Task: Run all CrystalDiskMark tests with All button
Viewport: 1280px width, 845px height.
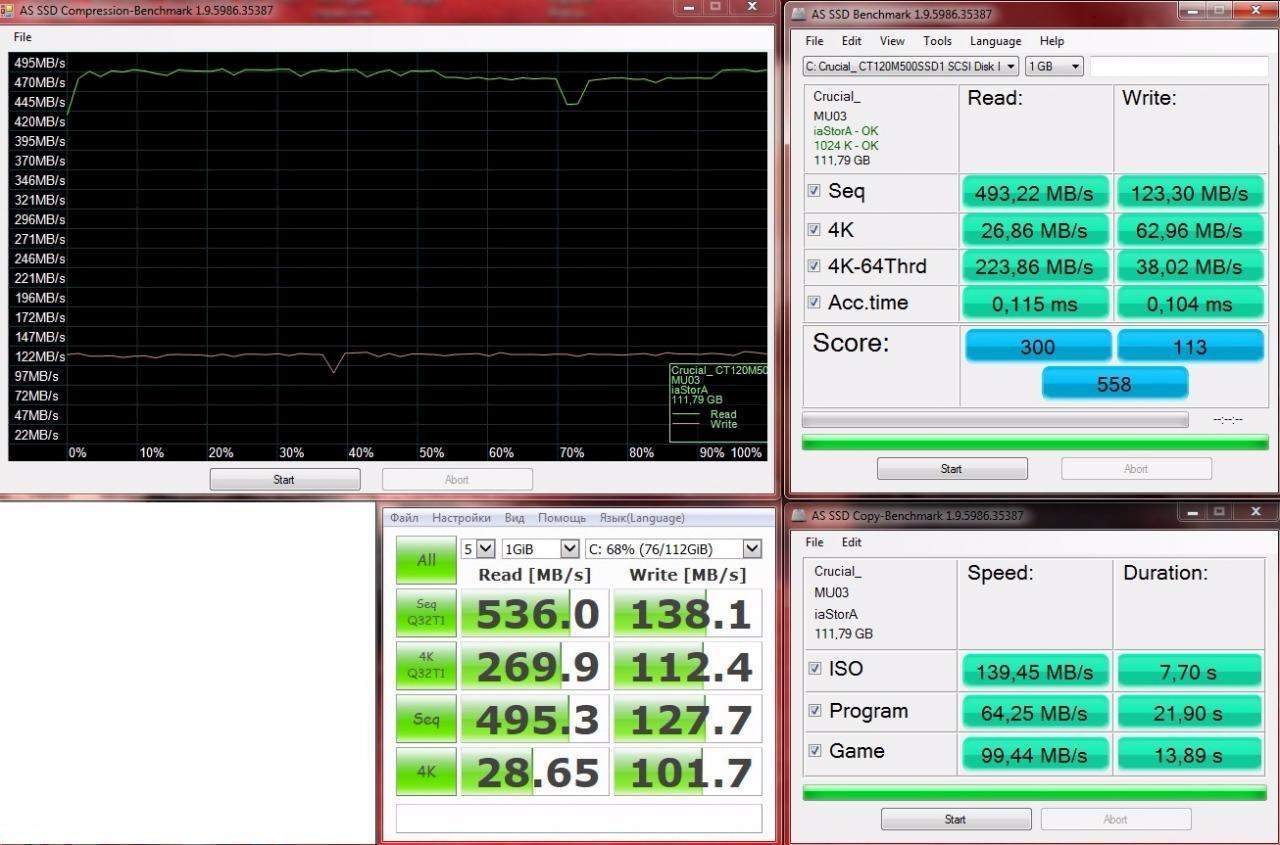Action: tap(426, 560)
